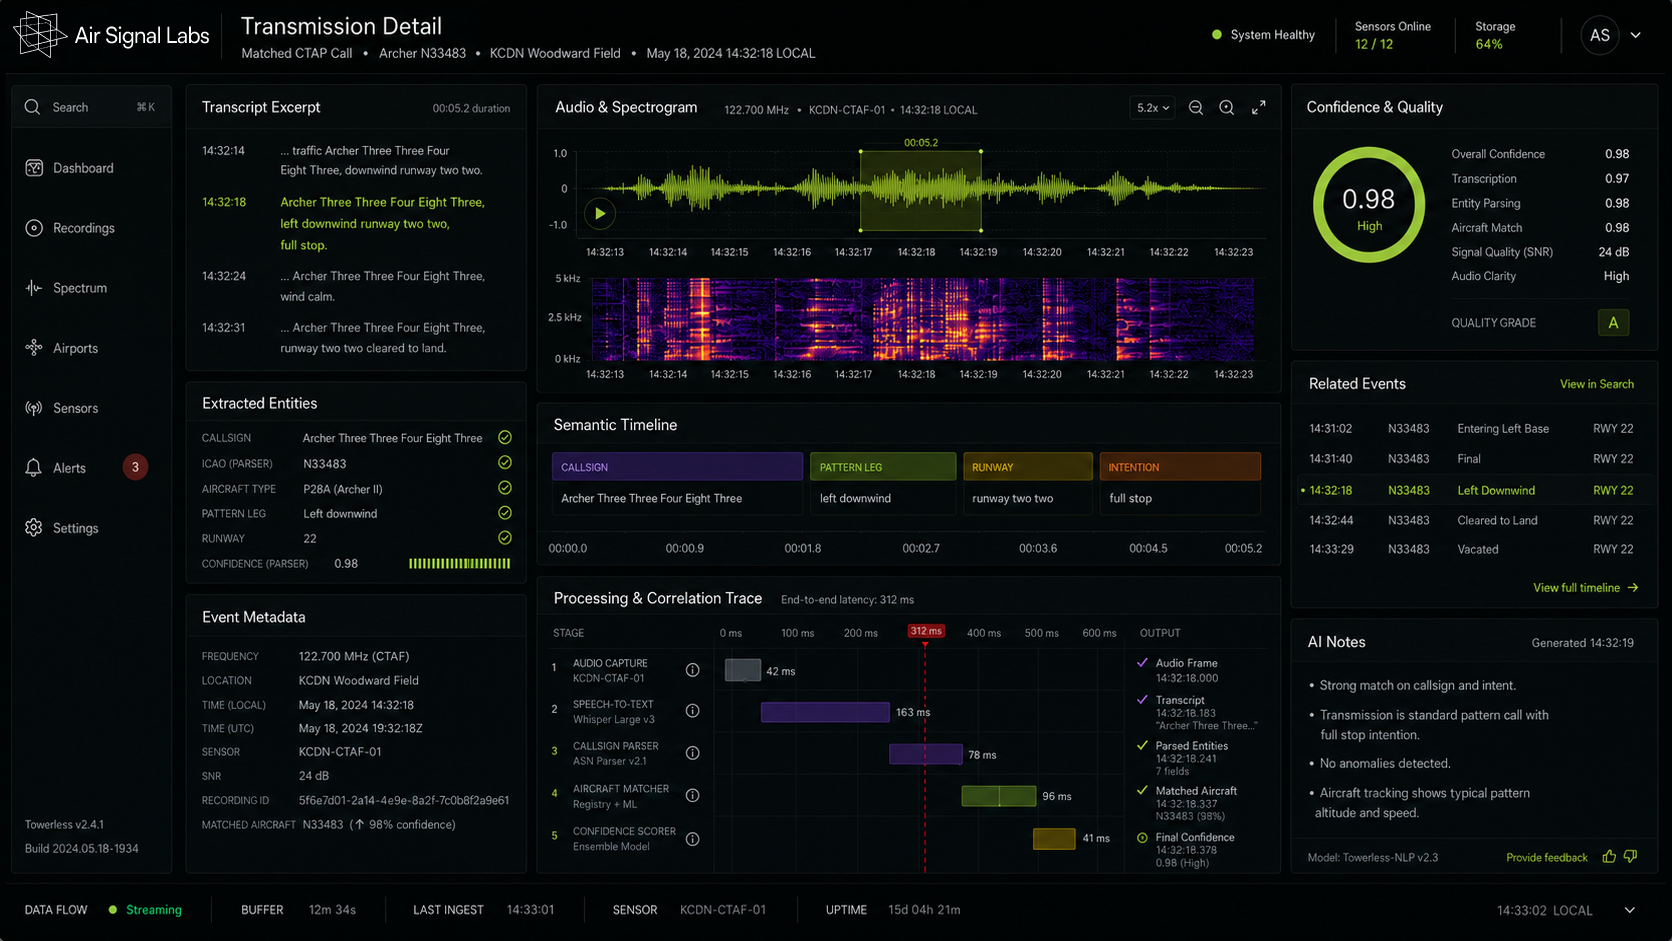Image resolution: width=1672 pixels, height=941 pixels.
Task: Select the 14:31:02 Entering Left Base event
Action: click(1472, 428)
